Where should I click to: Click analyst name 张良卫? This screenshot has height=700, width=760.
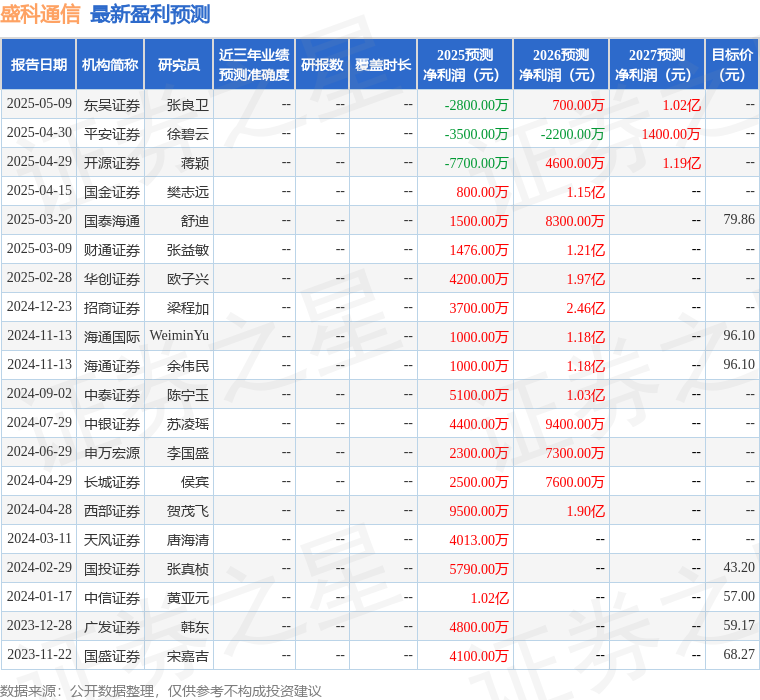pyautogui.click(x=188, y=104)
